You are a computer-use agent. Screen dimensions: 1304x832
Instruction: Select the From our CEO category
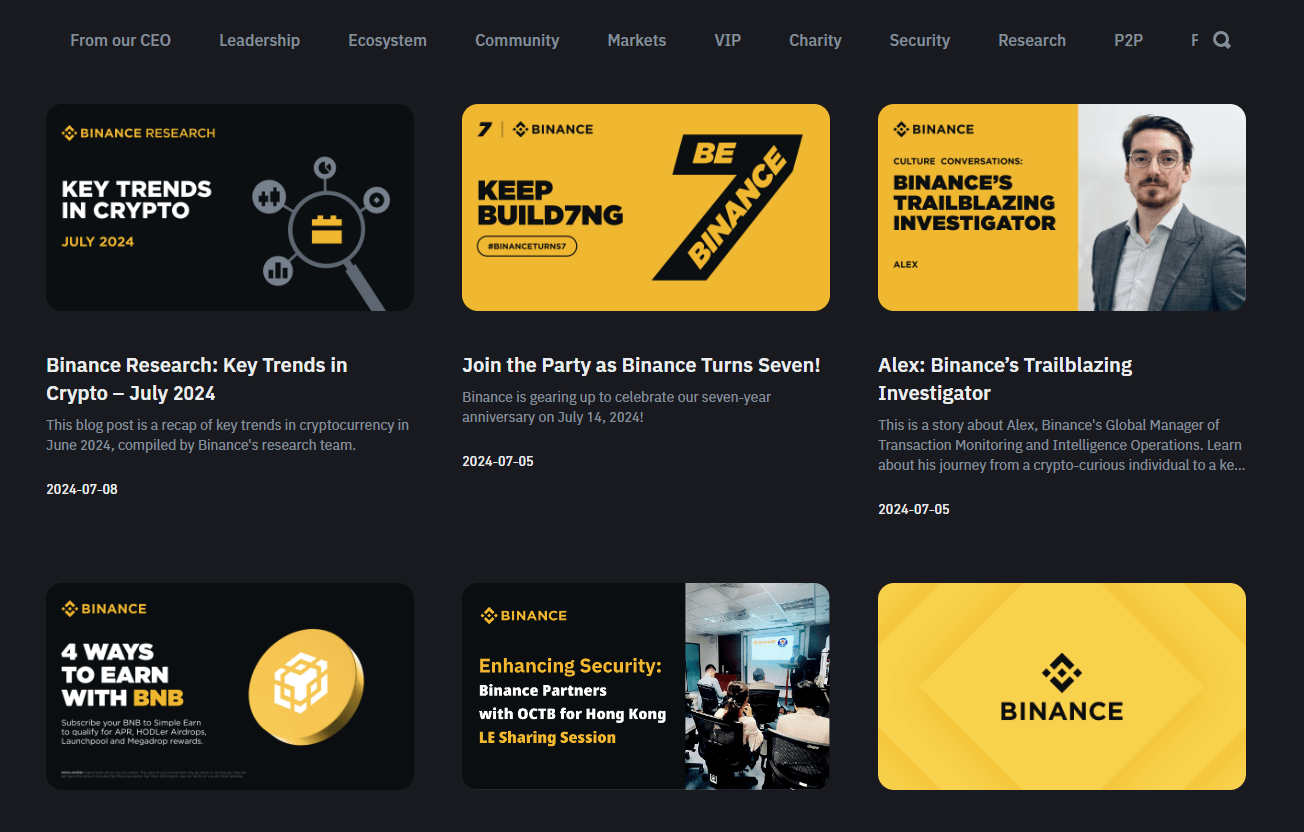point(120,40)
